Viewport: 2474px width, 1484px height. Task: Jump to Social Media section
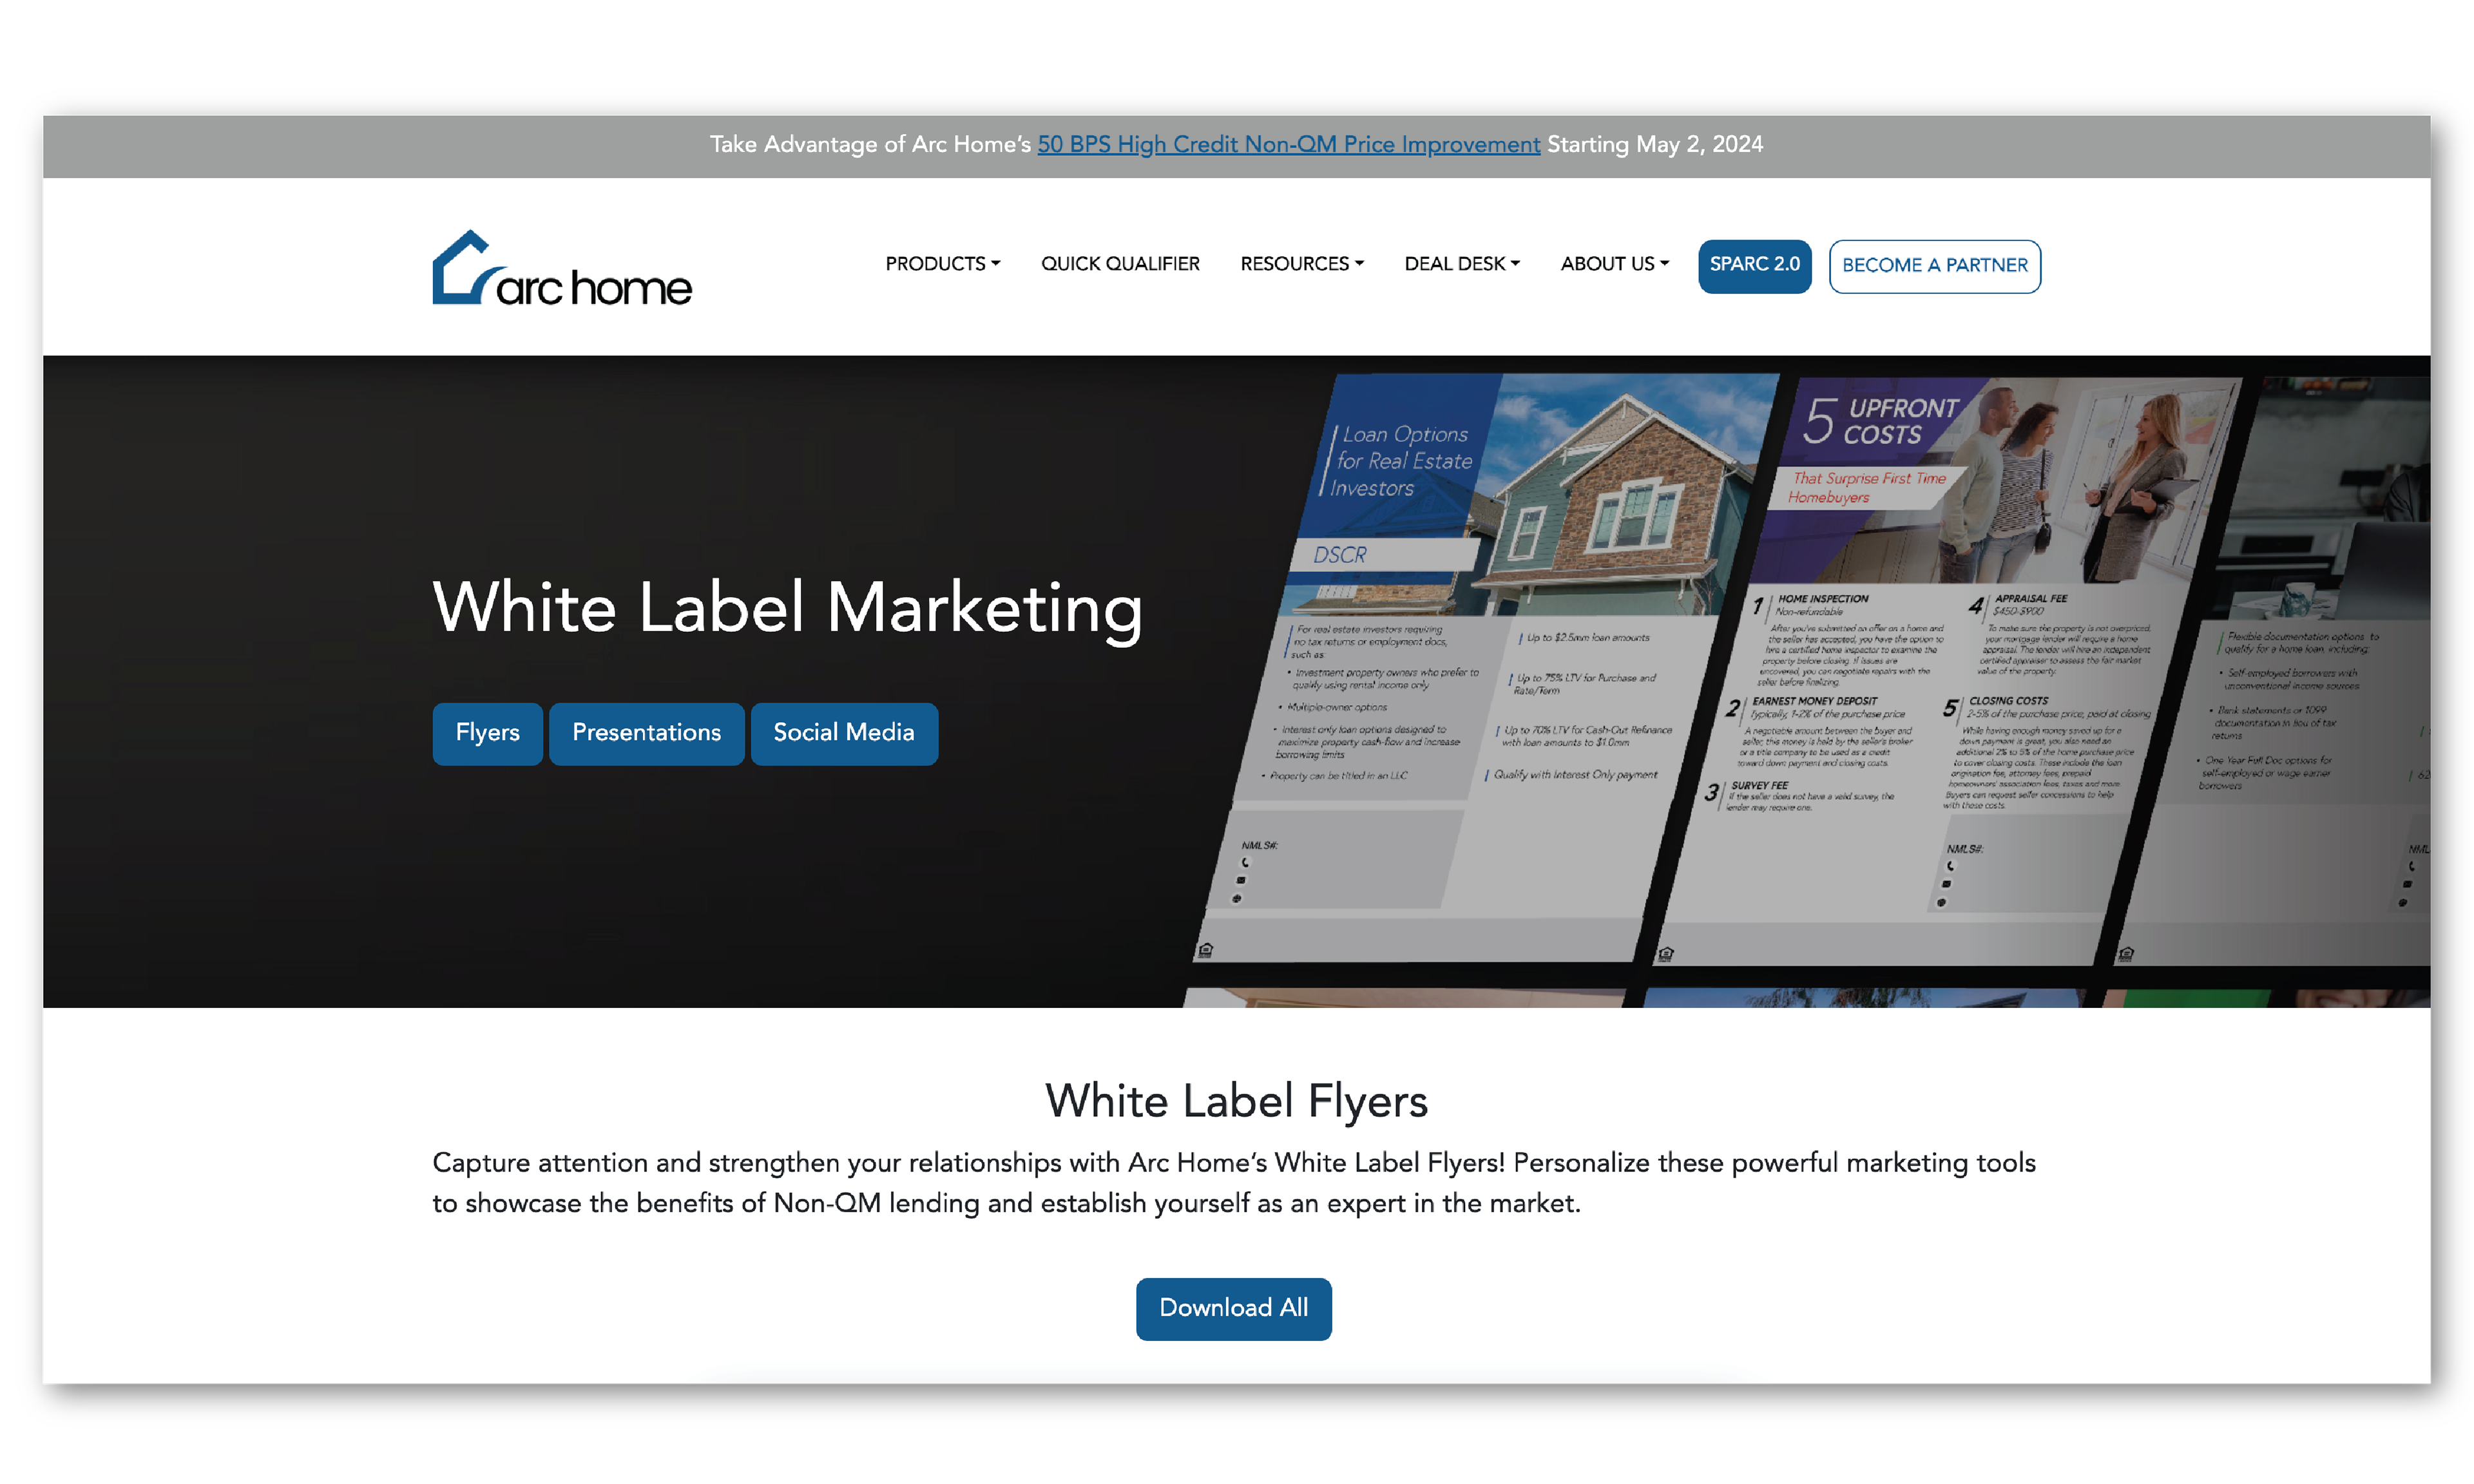point(843,733)
